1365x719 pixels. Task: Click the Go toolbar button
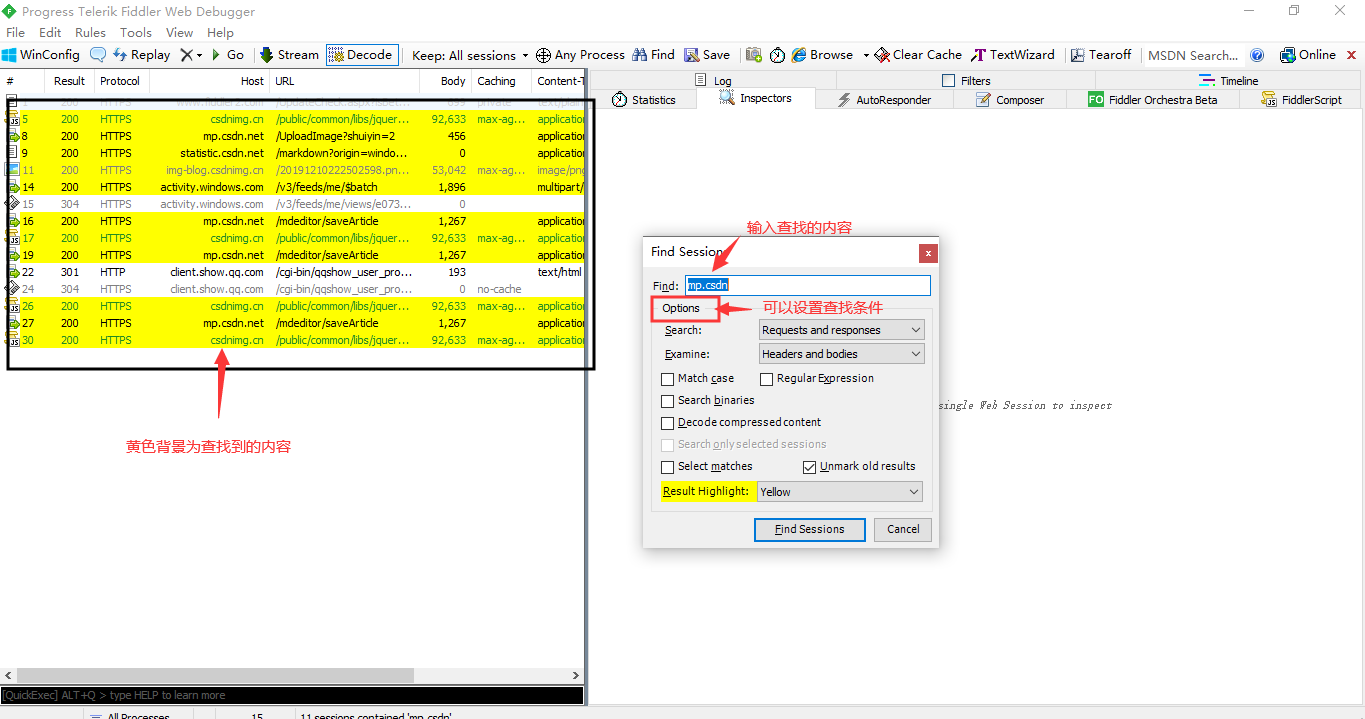(227, 55)
